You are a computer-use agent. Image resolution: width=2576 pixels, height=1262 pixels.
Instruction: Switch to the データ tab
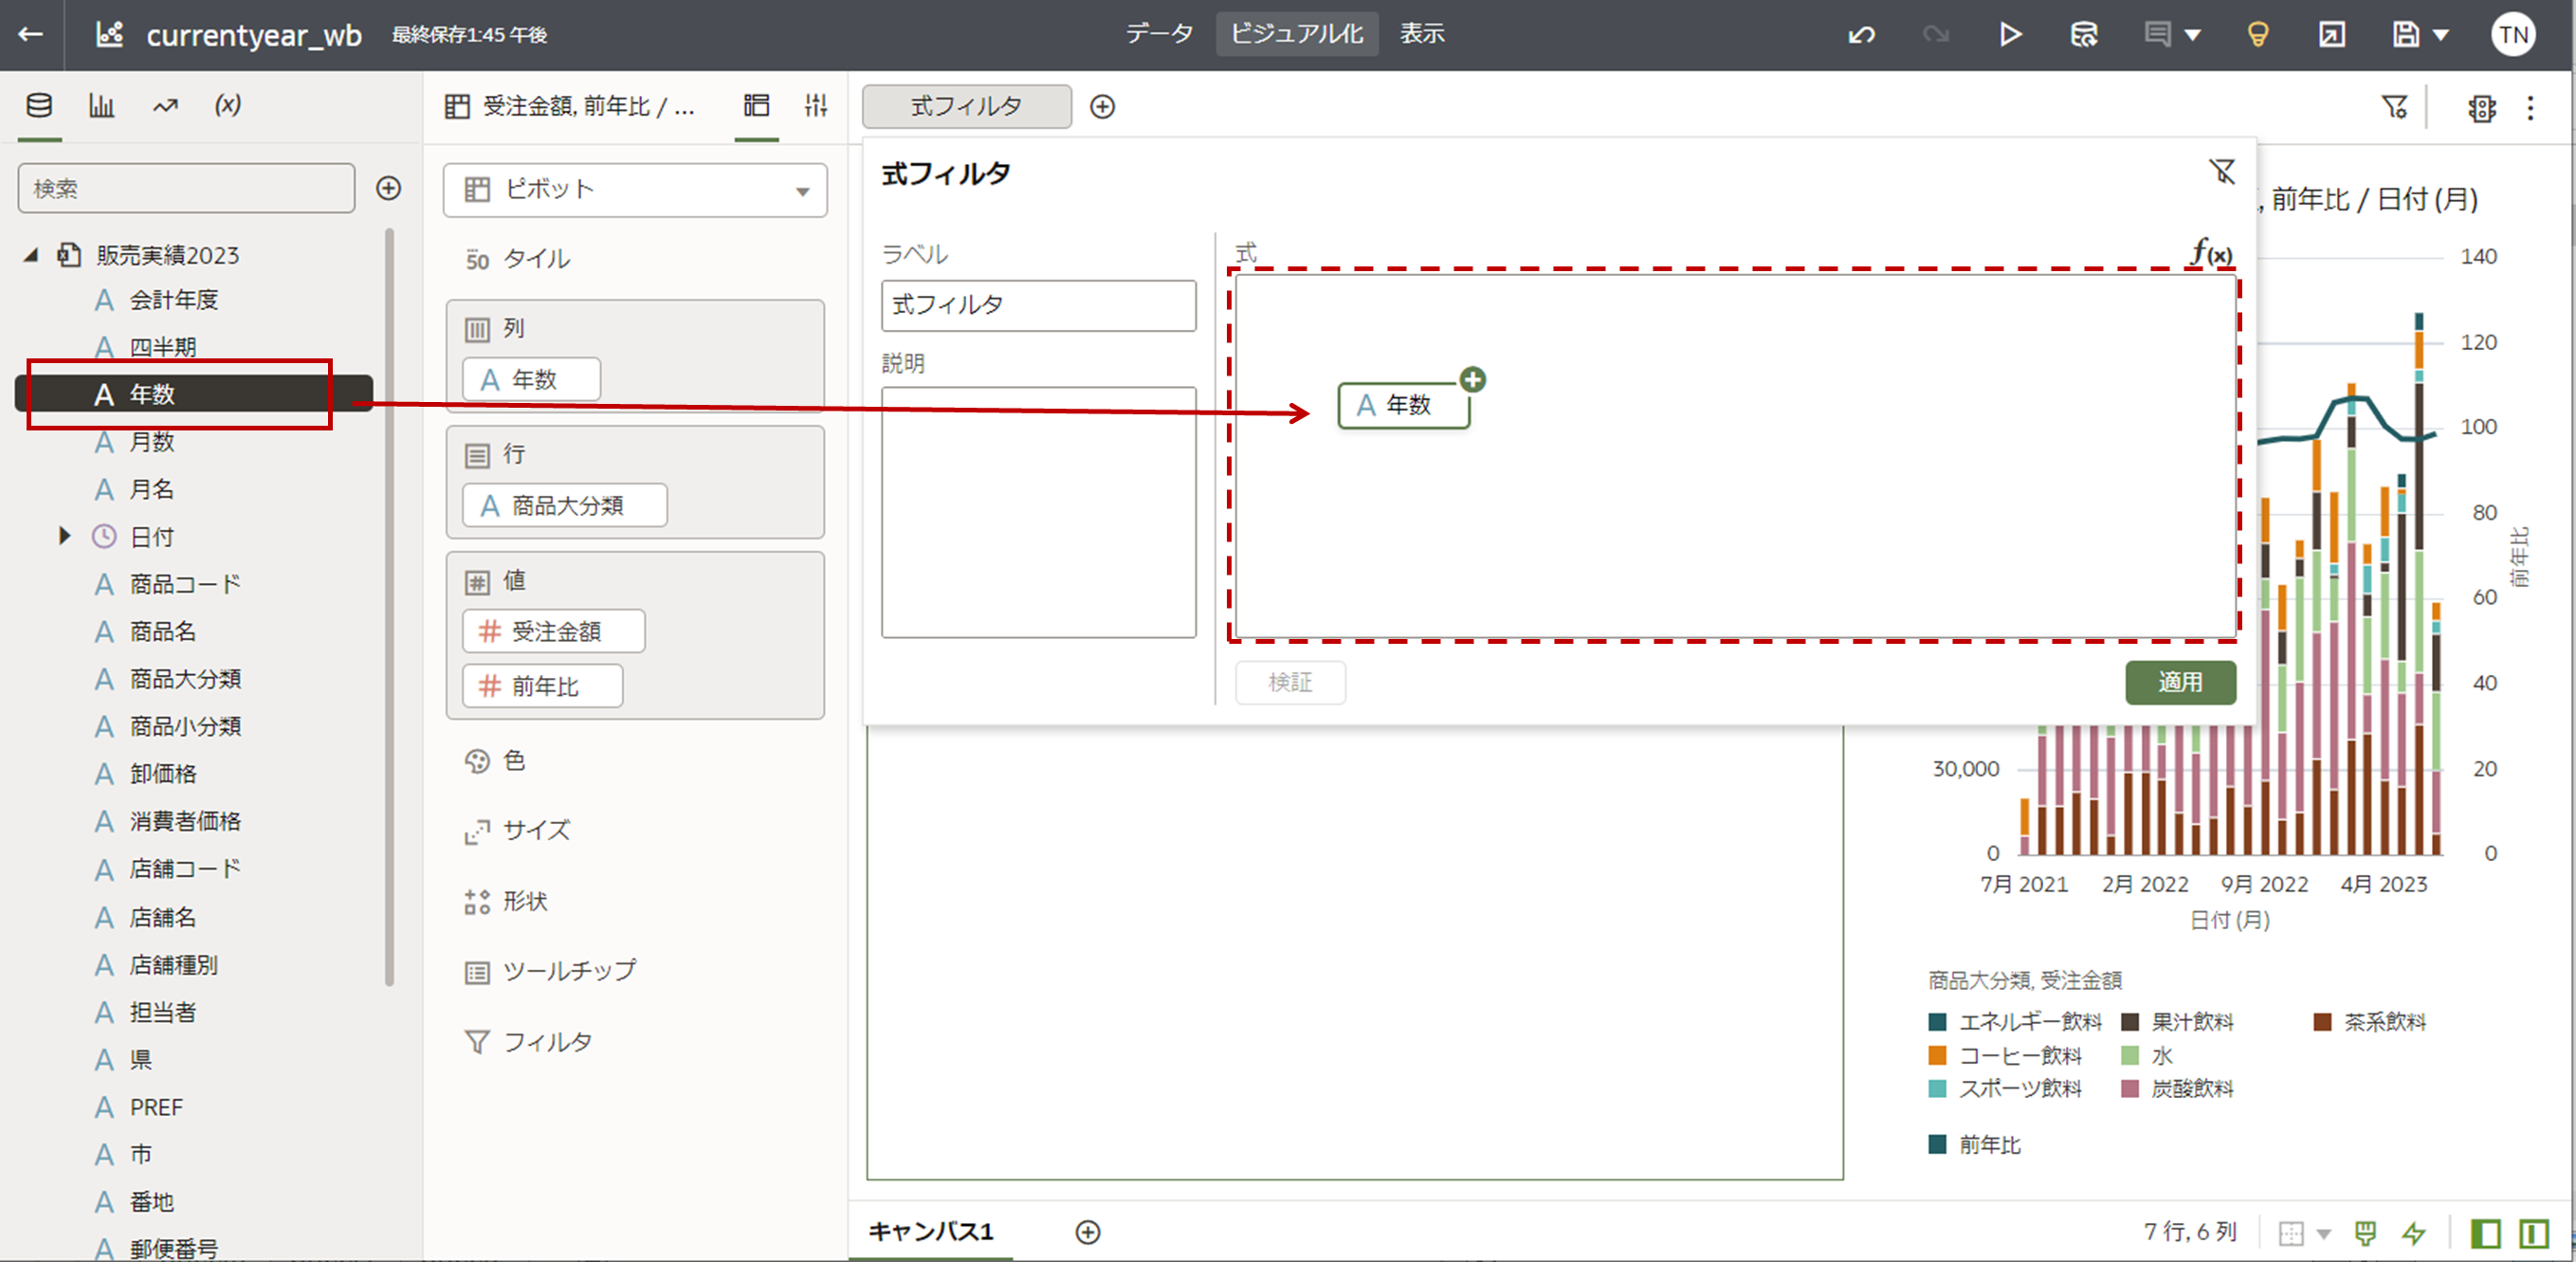1158,34
